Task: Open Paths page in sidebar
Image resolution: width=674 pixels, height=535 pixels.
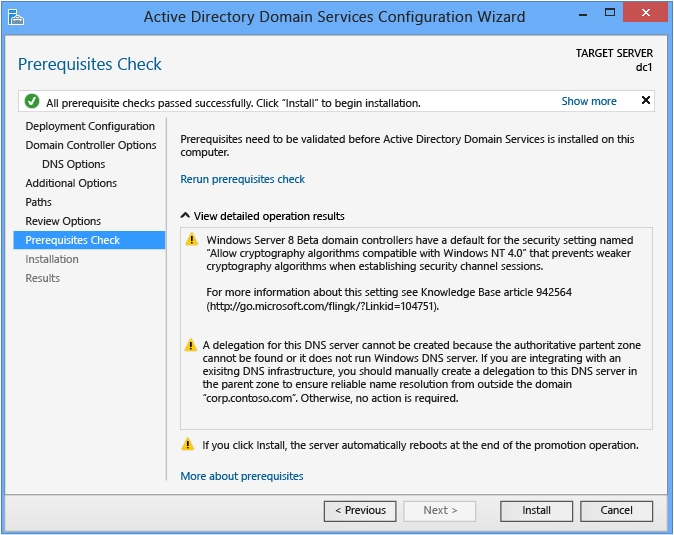Action: (x=38, y=202)
